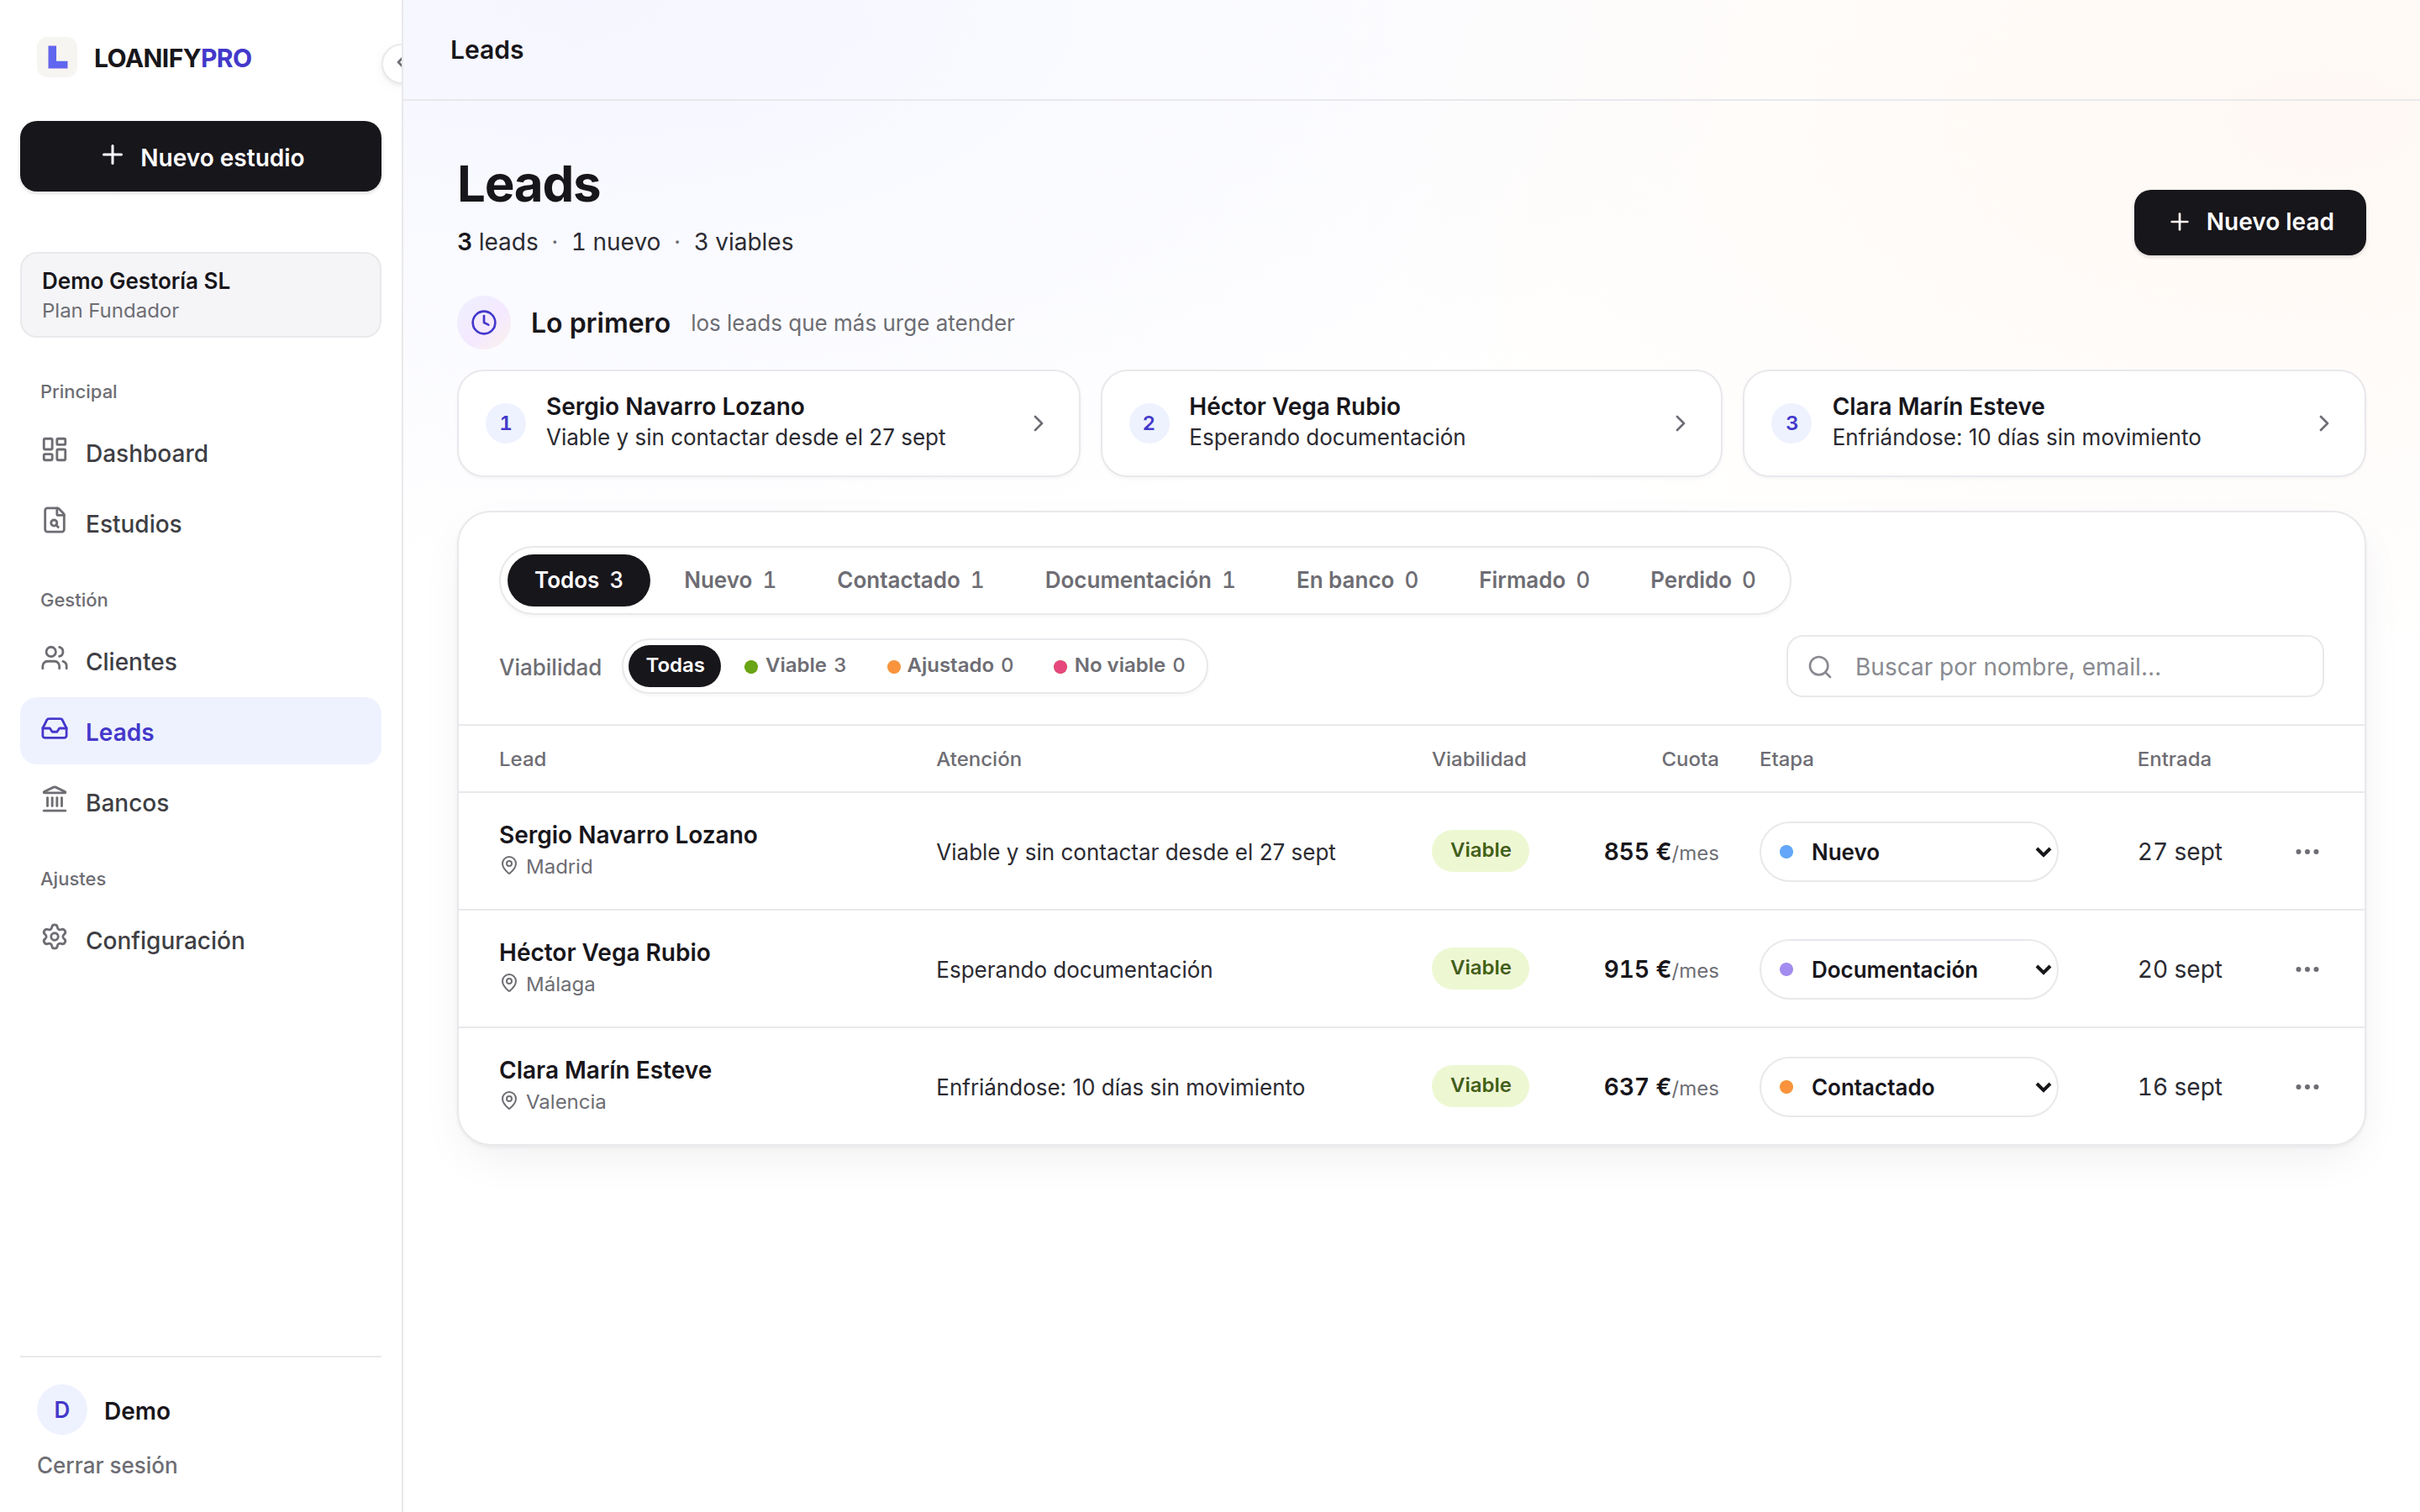Click the Cuota column header
2420x1512 pixels.
pyautogui.click(x=1690, y=759)
